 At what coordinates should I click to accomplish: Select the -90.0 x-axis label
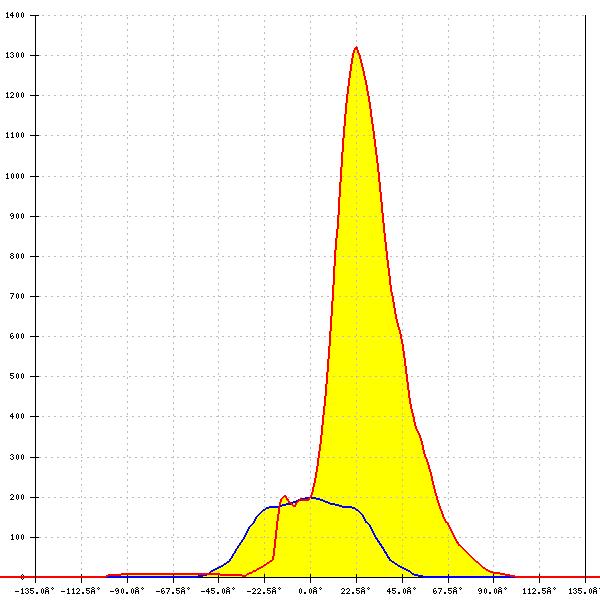click(127, 591)
